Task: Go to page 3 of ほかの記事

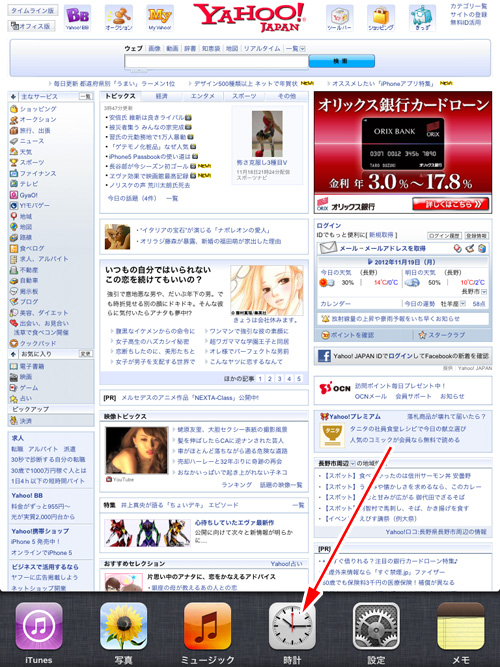Action: coord(280,378)
